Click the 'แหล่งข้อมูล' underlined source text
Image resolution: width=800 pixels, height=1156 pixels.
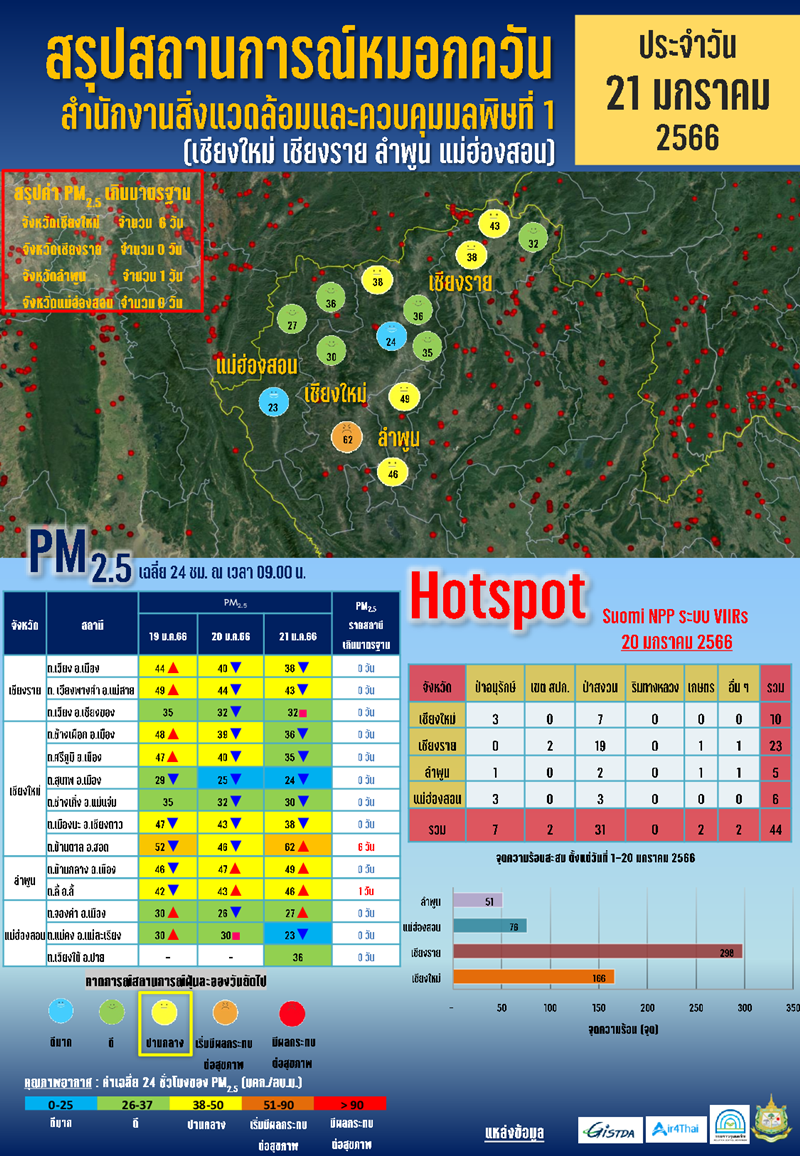pos(514,1133)
